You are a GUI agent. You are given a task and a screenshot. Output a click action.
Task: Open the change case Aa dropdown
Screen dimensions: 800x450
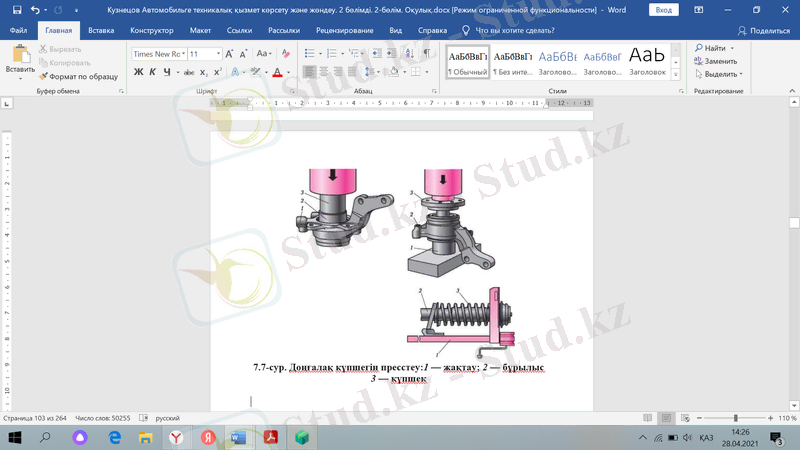point(264,54)
